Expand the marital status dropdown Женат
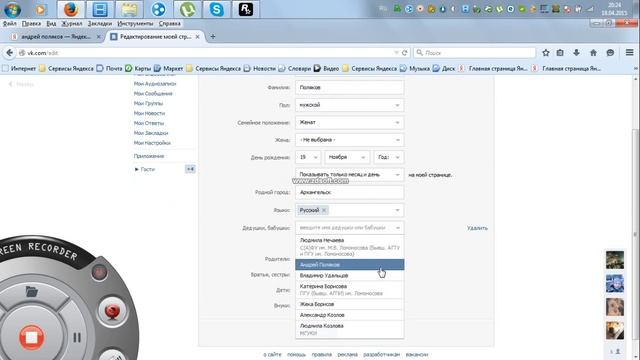Viewport: 640px width, 360px height. [349, 122]
